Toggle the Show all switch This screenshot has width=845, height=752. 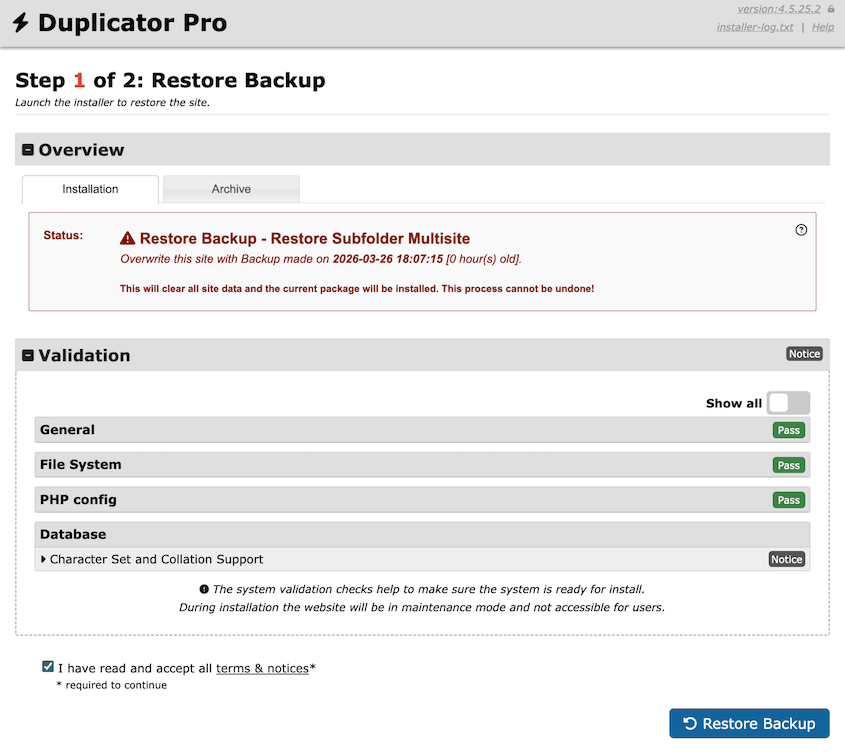[788, 403]
